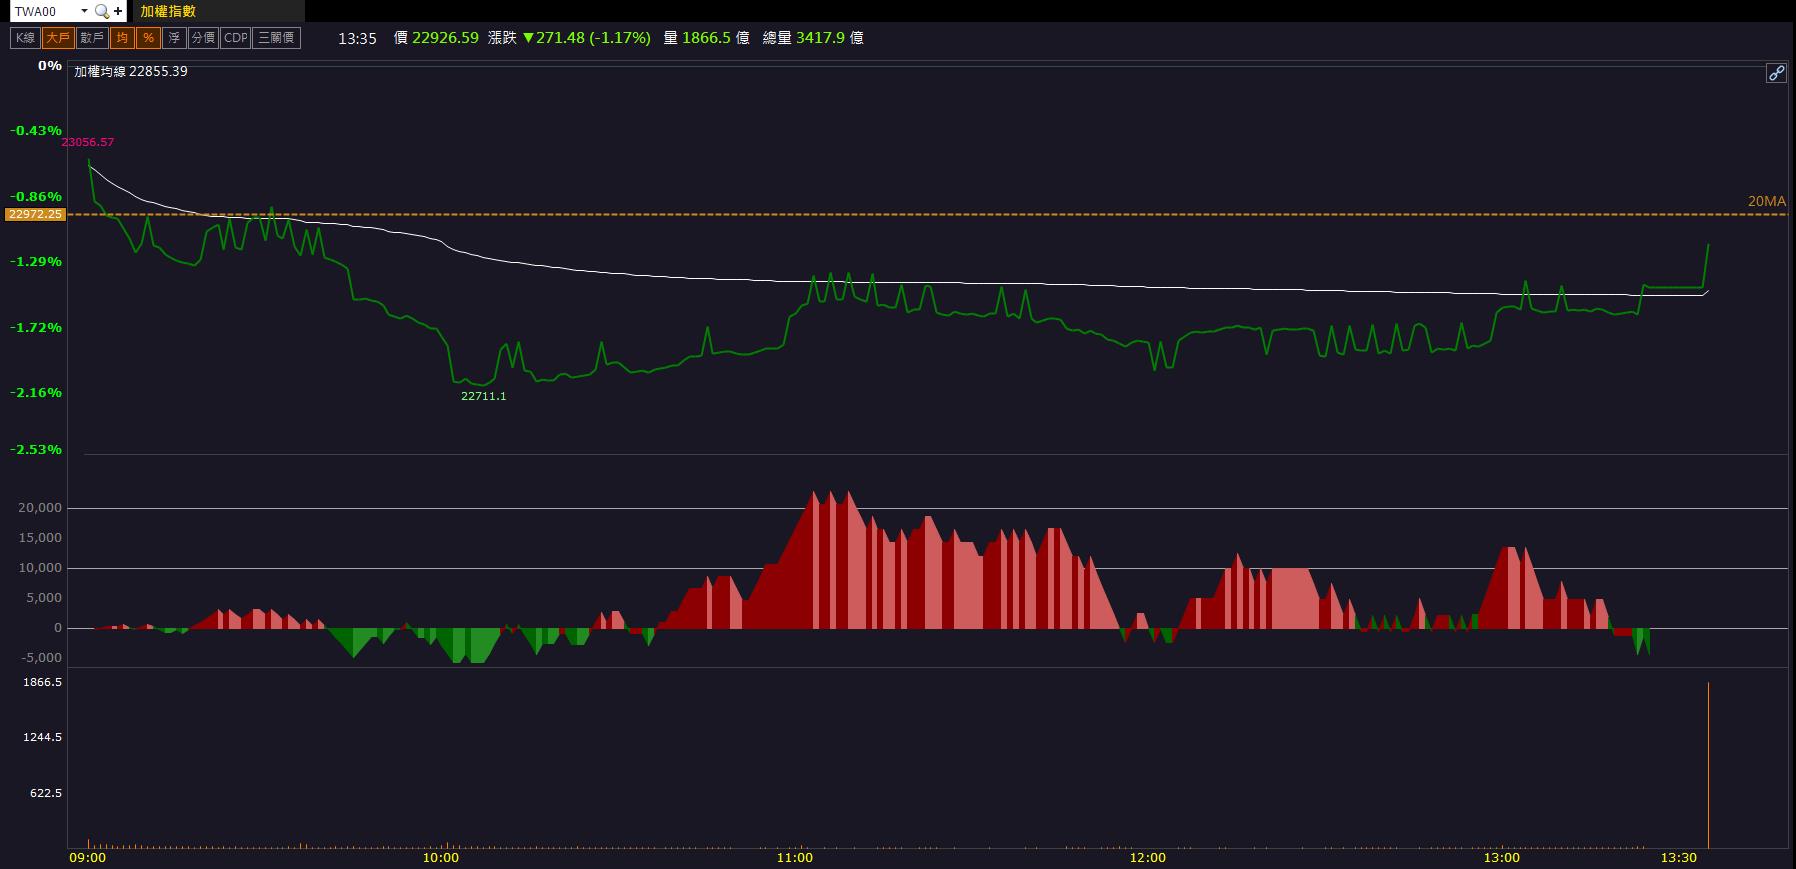Click the 13:30 time axis label
Screen dimensions: 1796x869
pyautogui.click(x=1679, y=858)
